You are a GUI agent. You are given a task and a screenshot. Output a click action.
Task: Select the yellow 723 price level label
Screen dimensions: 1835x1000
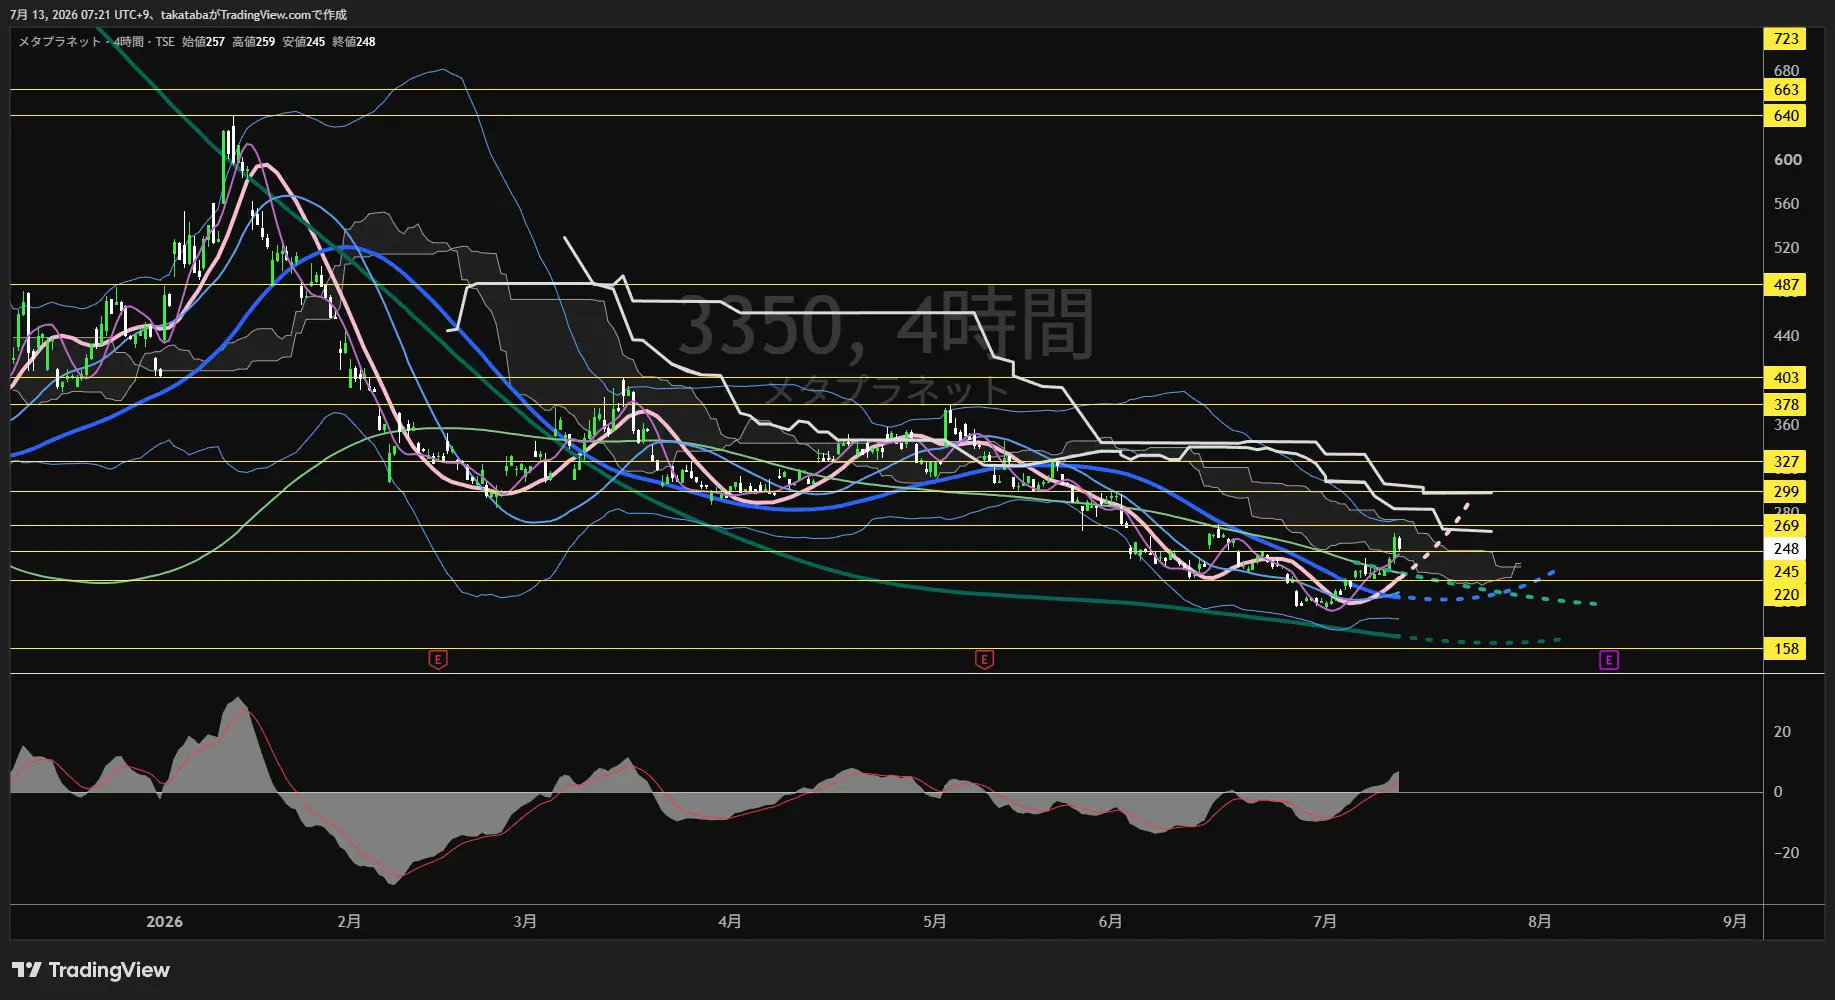tap(1786, 39)
